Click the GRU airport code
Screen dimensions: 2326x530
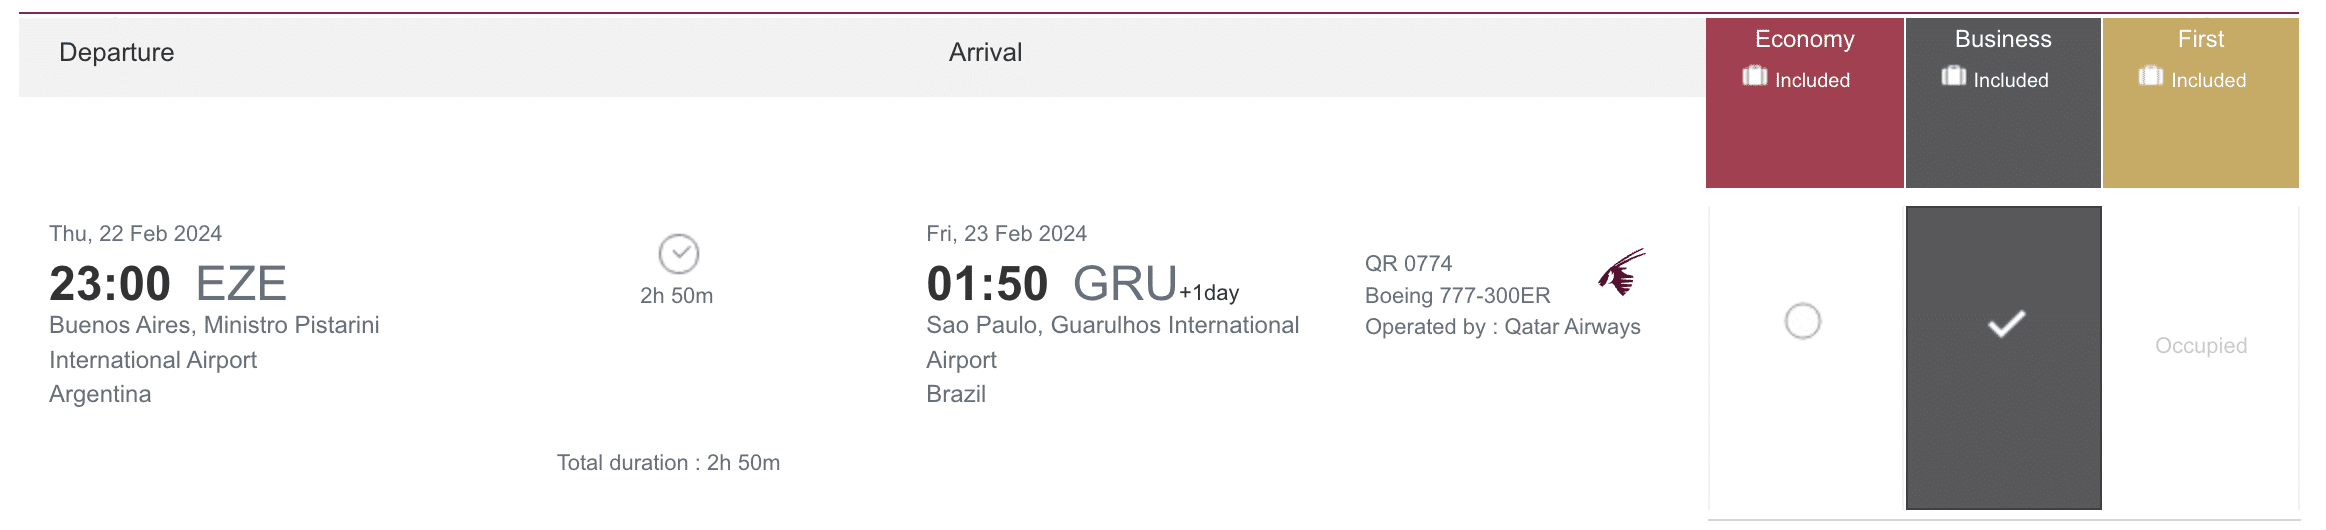point(1124,284)
